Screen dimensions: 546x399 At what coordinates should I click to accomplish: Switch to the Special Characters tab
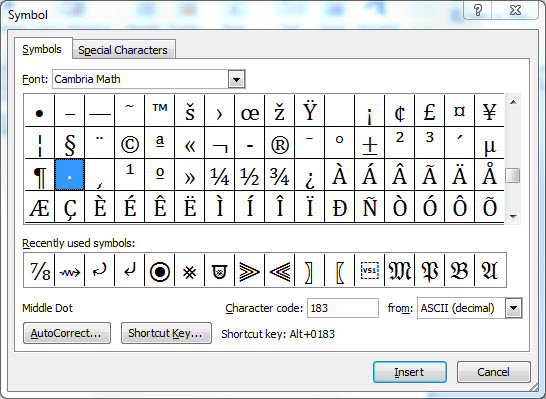click(123, 50)
